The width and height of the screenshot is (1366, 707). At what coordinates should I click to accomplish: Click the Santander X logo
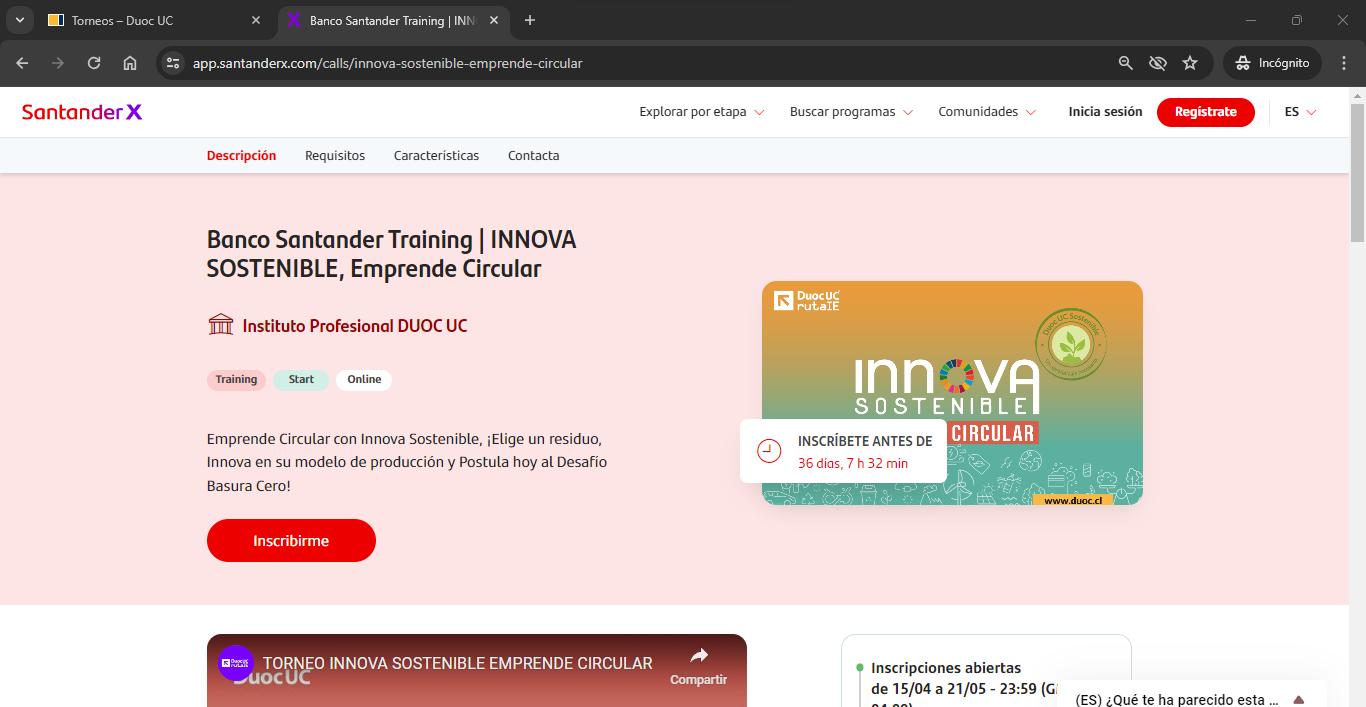click(x=82, y=112)
